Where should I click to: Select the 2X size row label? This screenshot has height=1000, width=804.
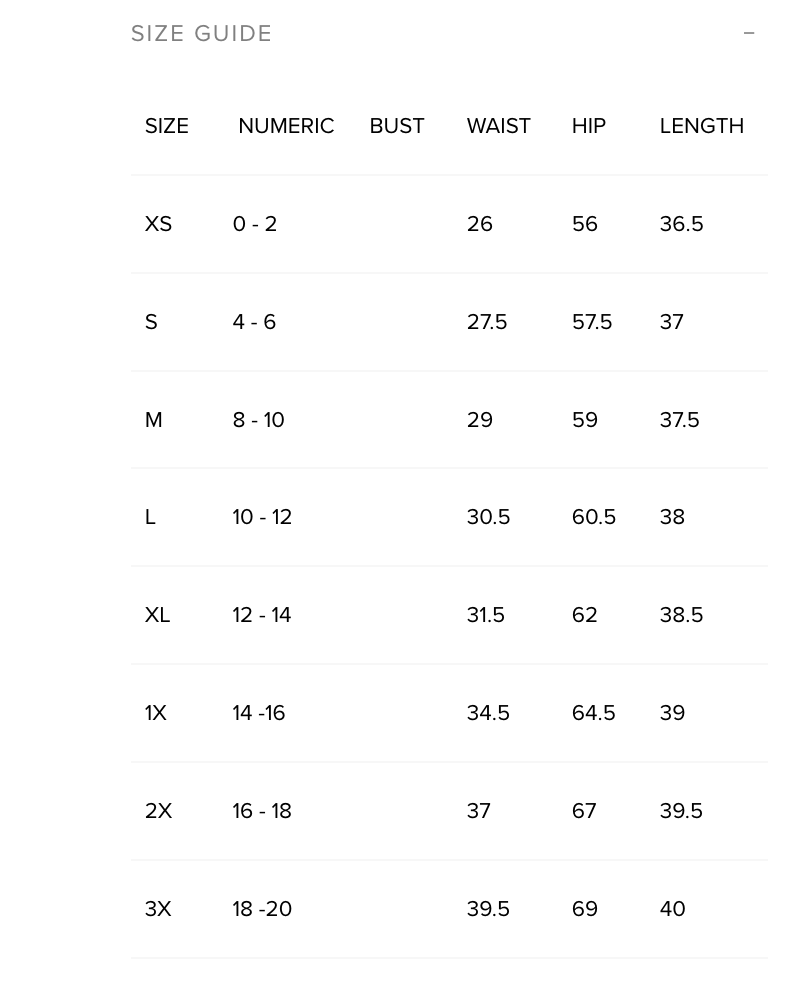[158, 811]
